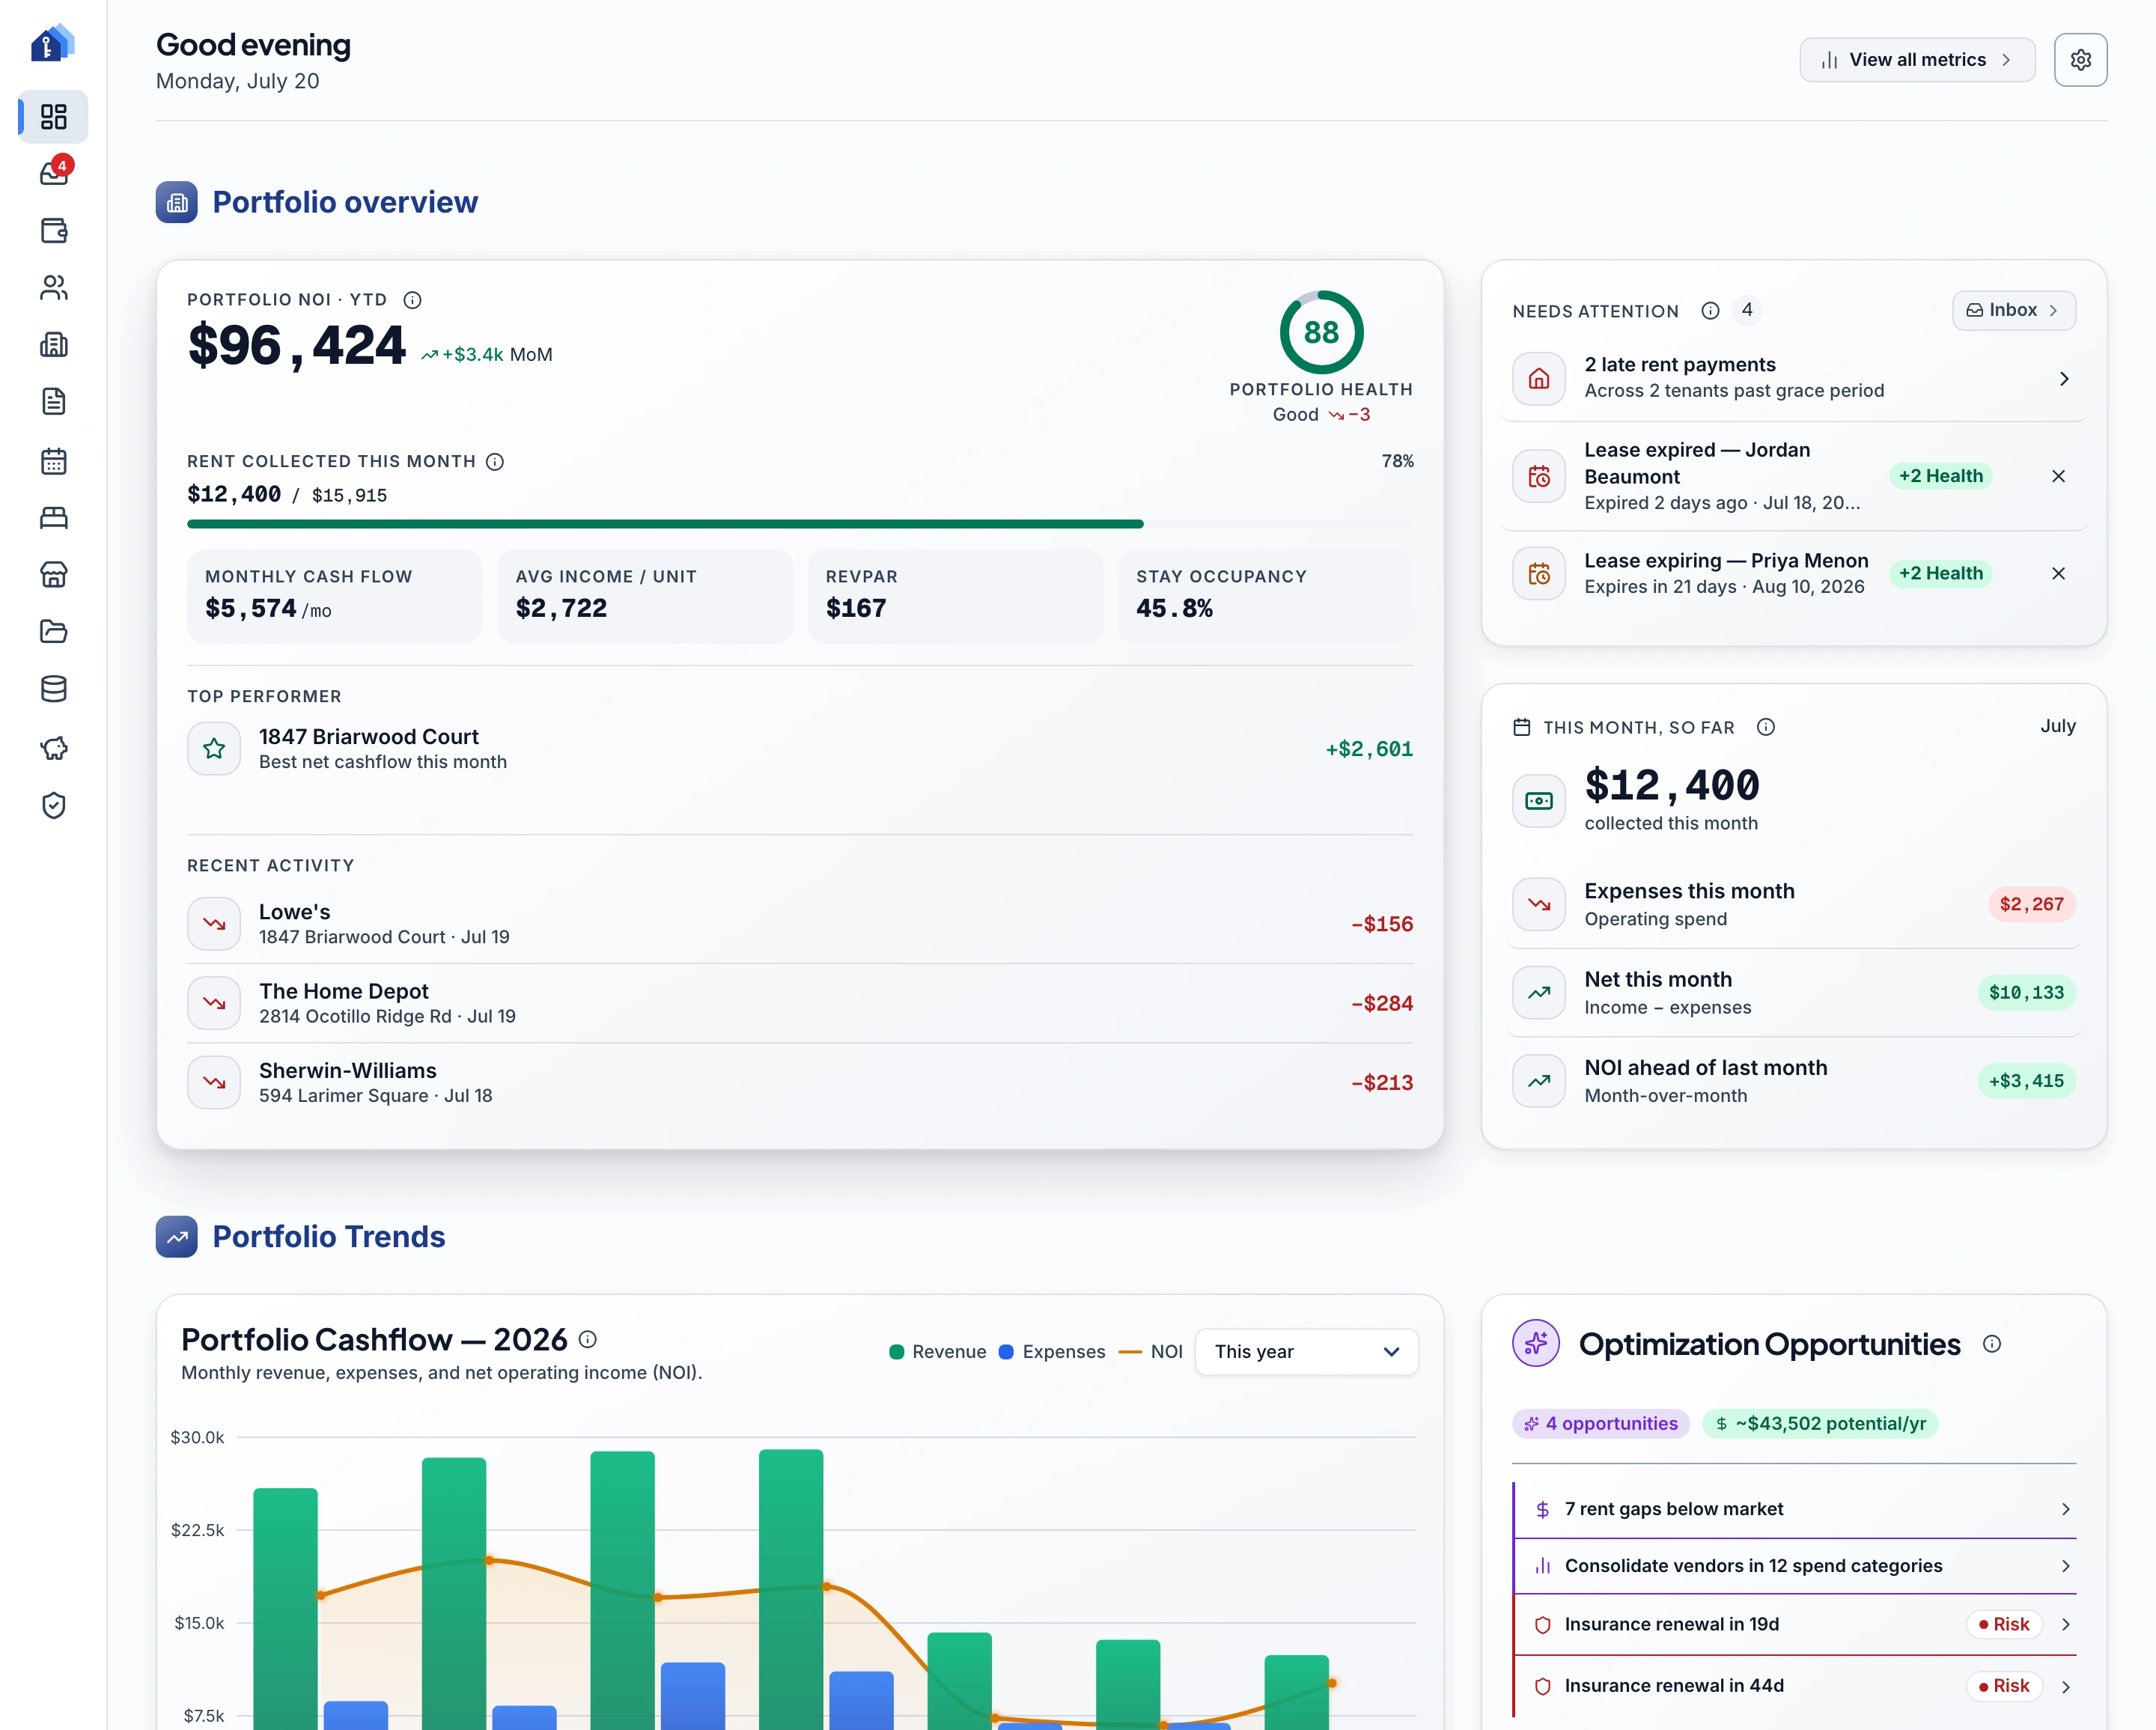Open settings gear button
Viewport: 2156px width, 1730px height.
[x=2080, y=60]
